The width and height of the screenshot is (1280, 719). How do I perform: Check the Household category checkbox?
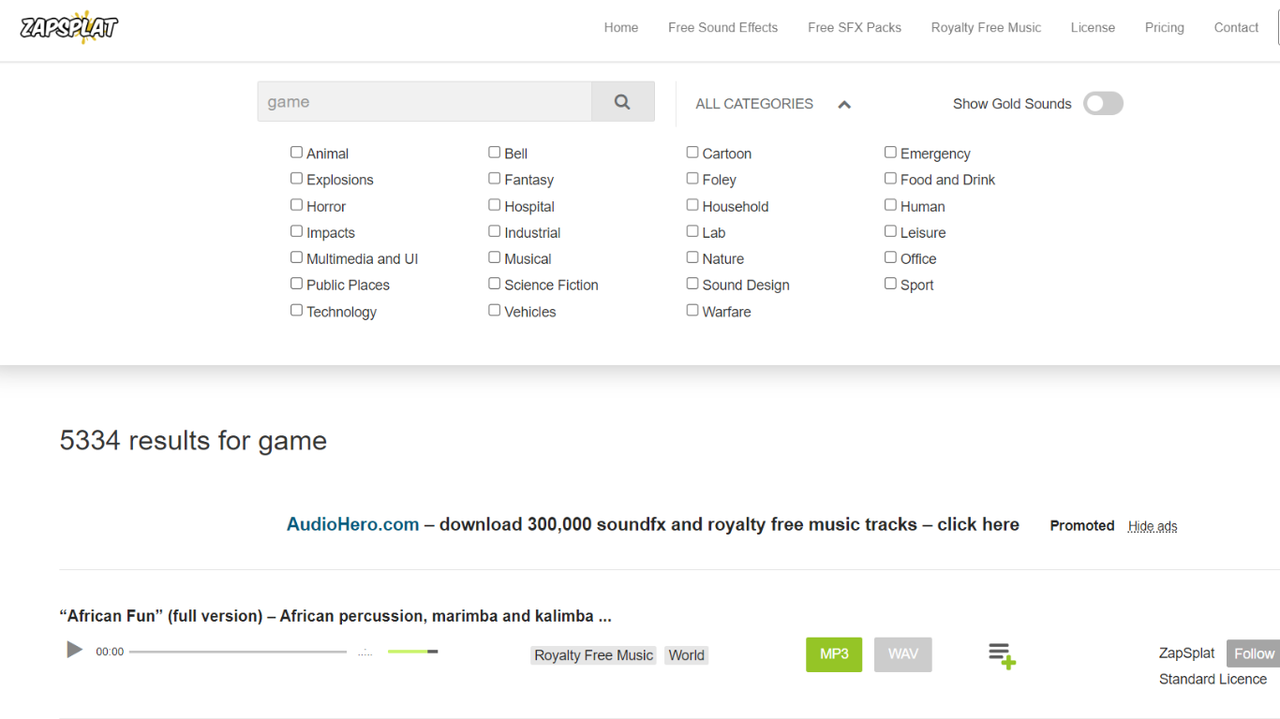692,205
